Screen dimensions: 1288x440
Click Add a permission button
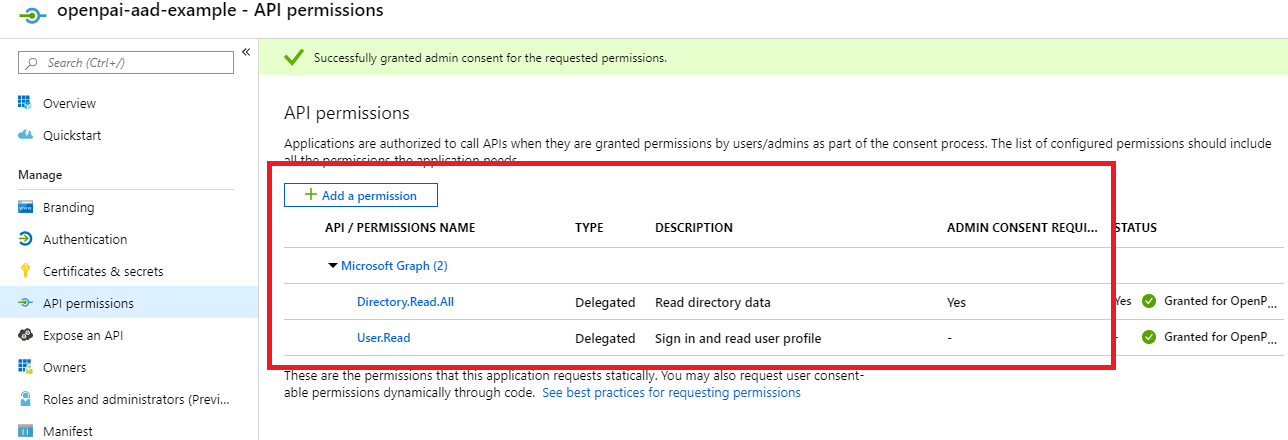[361, 195]
